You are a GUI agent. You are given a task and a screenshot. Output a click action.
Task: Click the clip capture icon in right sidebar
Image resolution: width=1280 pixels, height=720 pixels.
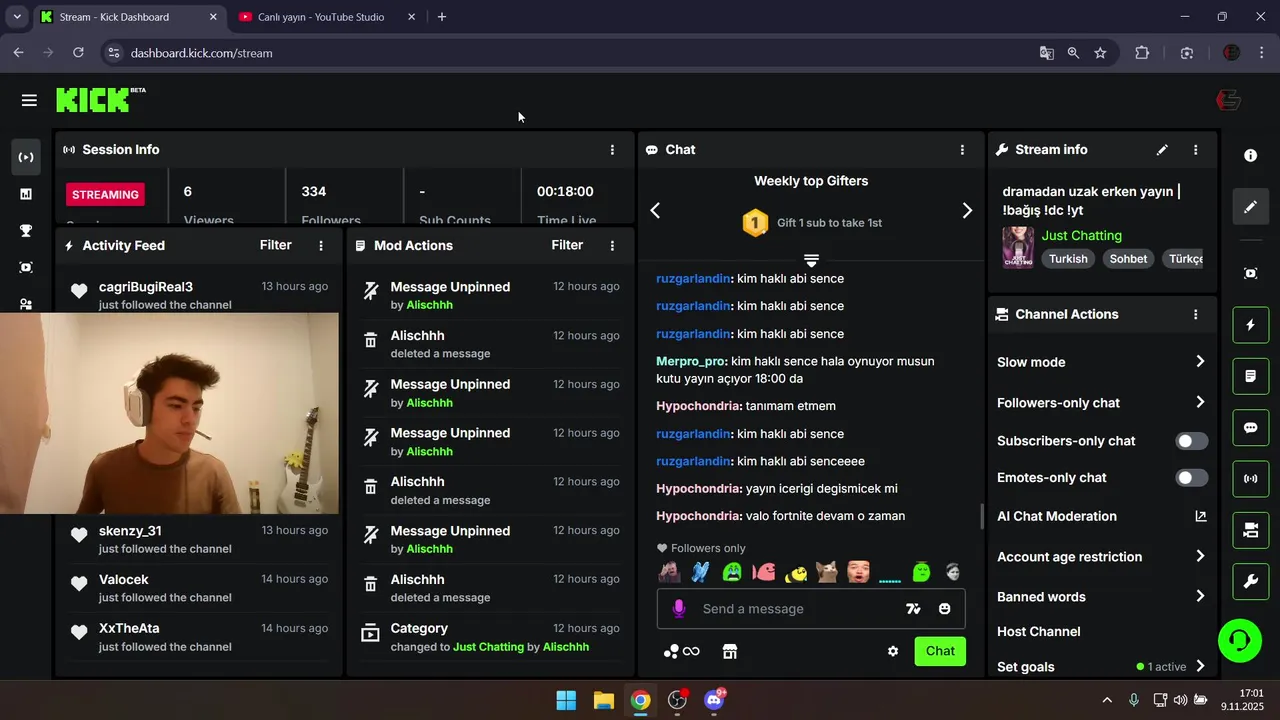tap(1250, 273)
